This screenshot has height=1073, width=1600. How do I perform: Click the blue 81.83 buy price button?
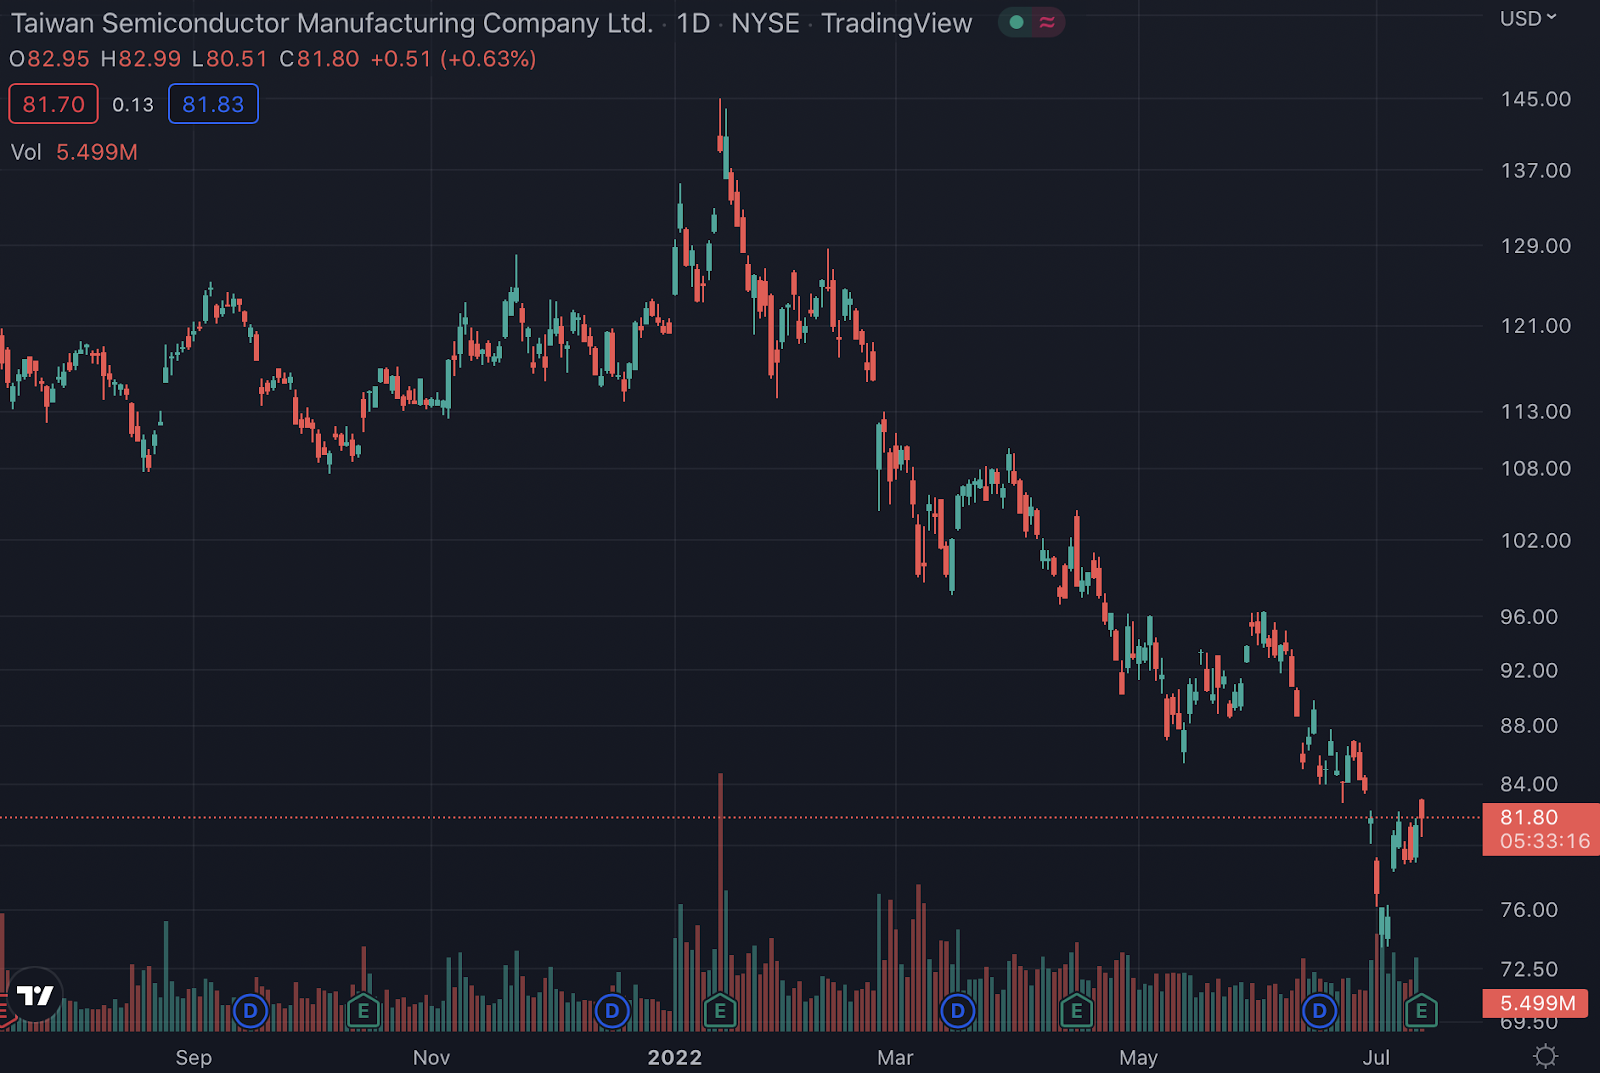point(213,104)
